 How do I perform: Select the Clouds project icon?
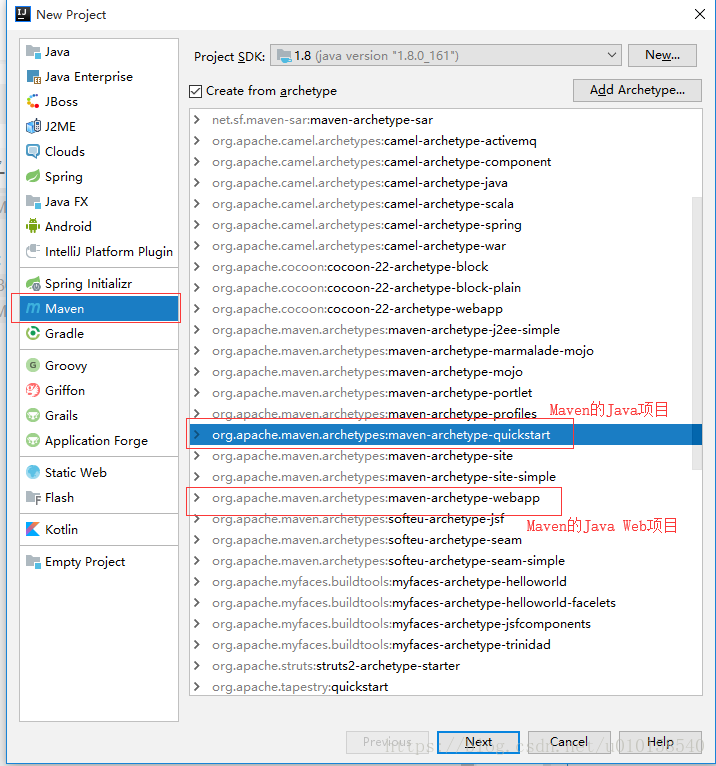click(33, 151)
